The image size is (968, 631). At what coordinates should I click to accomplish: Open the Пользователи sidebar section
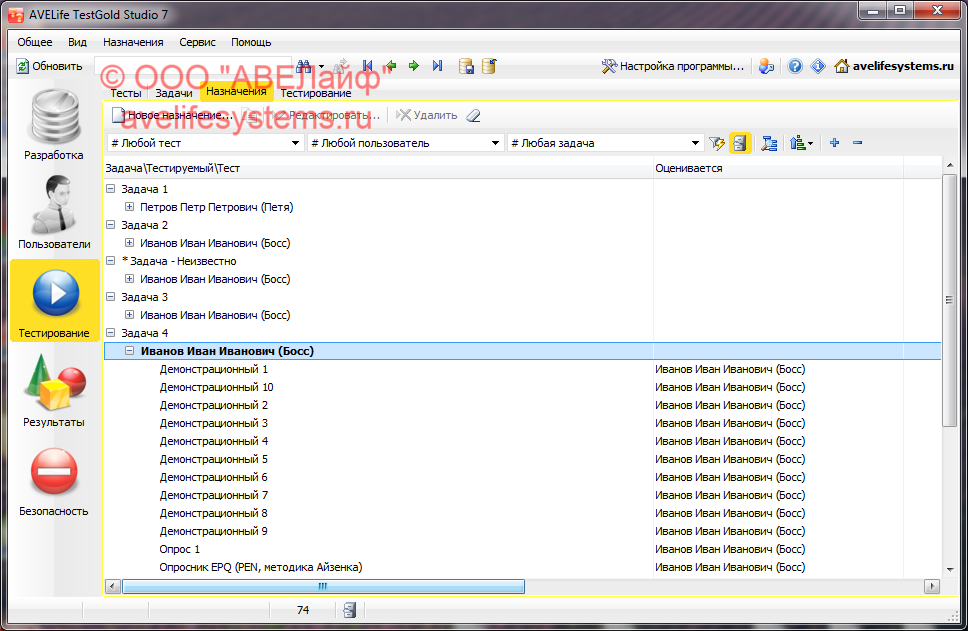point(54,213)
